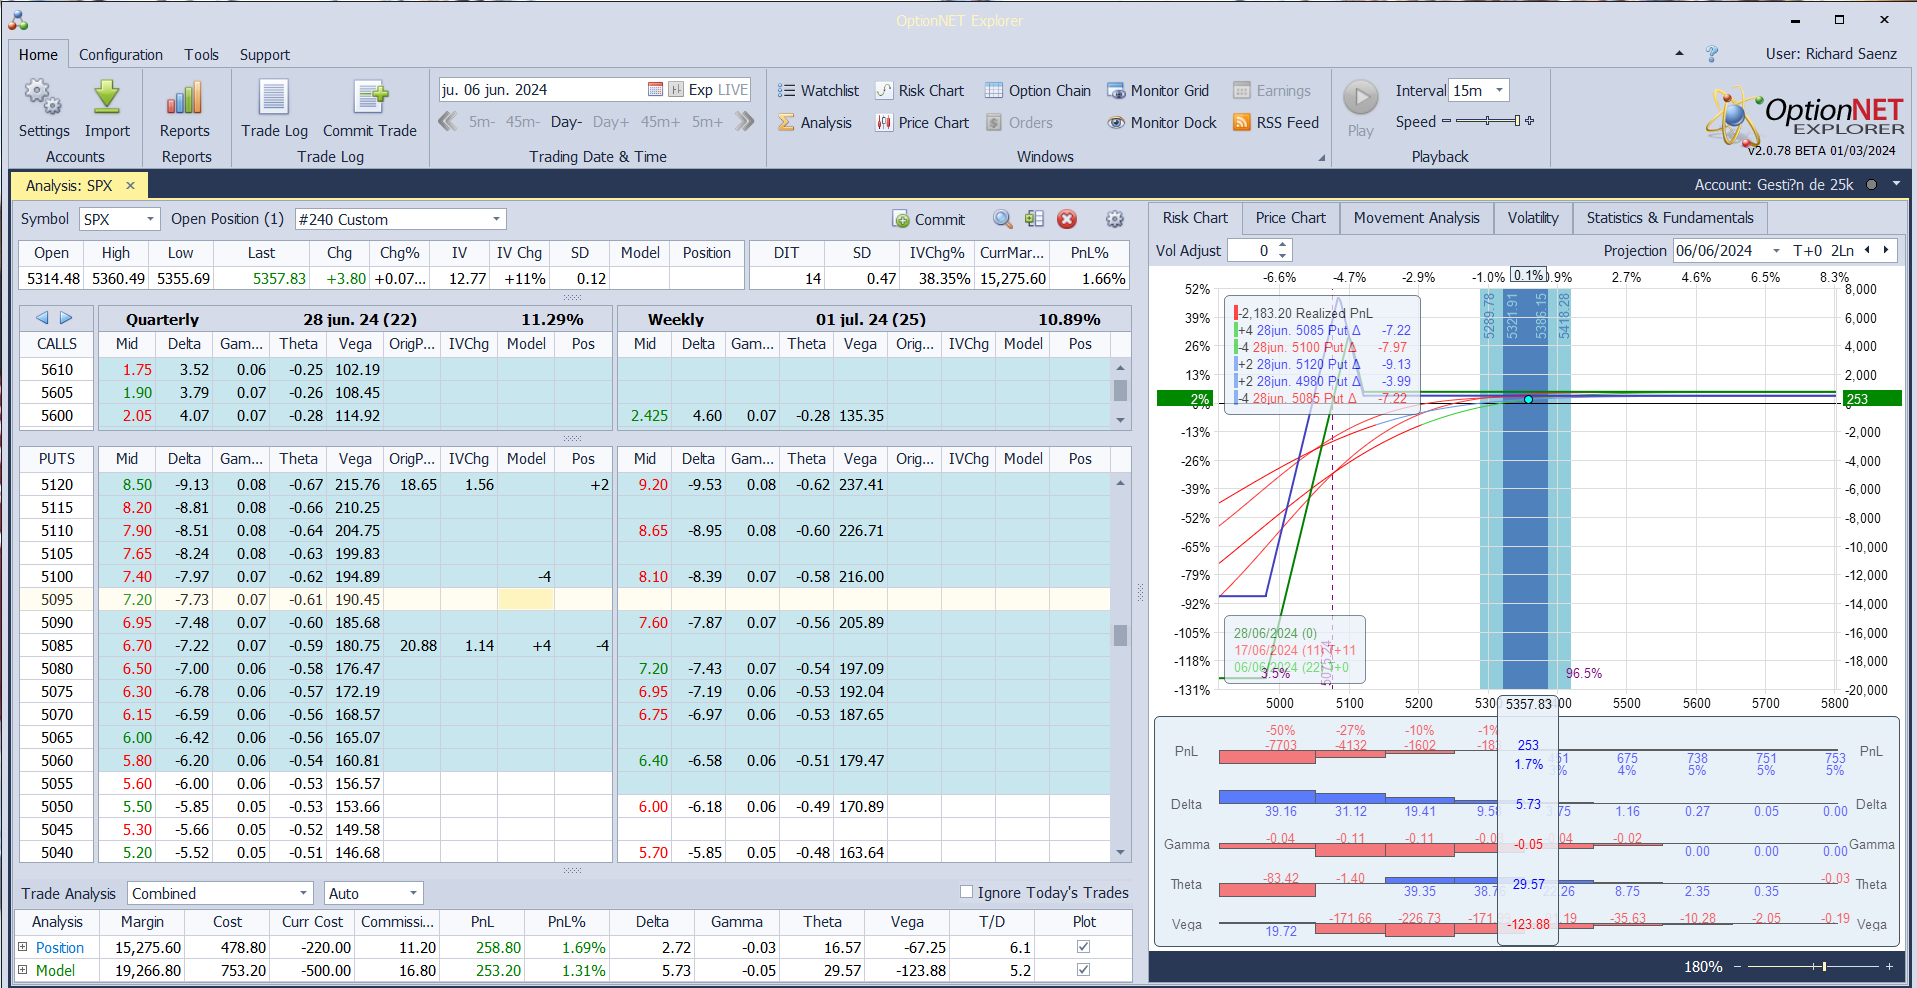Open Risk Chart window from the ribbon
Viewport: 1917px width, 988px height.
point(920,90)
